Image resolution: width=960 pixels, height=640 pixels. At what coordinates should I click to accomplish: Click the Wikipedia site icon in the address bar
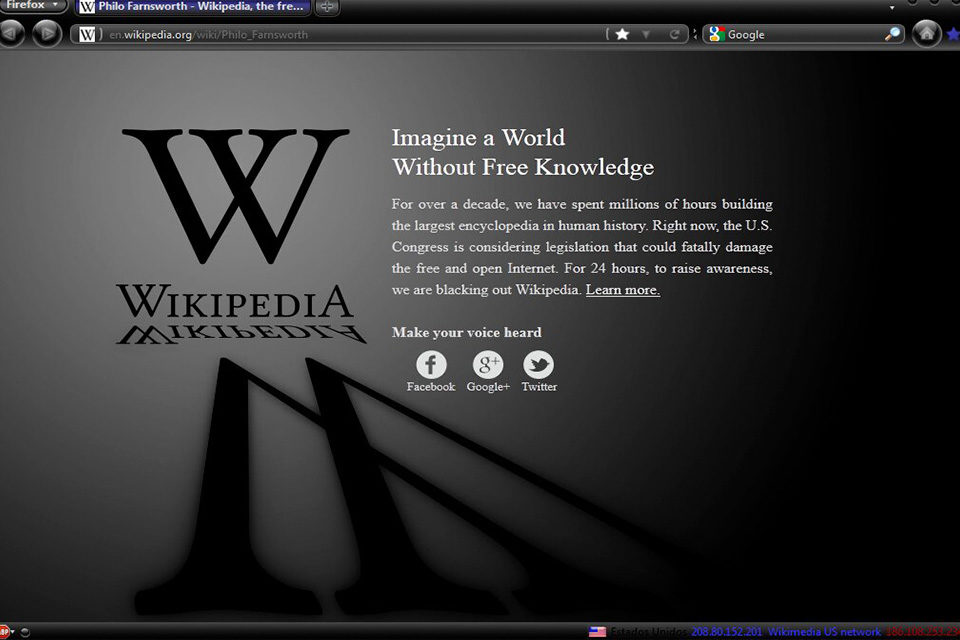pyautogui.click(x=87, y=34)
